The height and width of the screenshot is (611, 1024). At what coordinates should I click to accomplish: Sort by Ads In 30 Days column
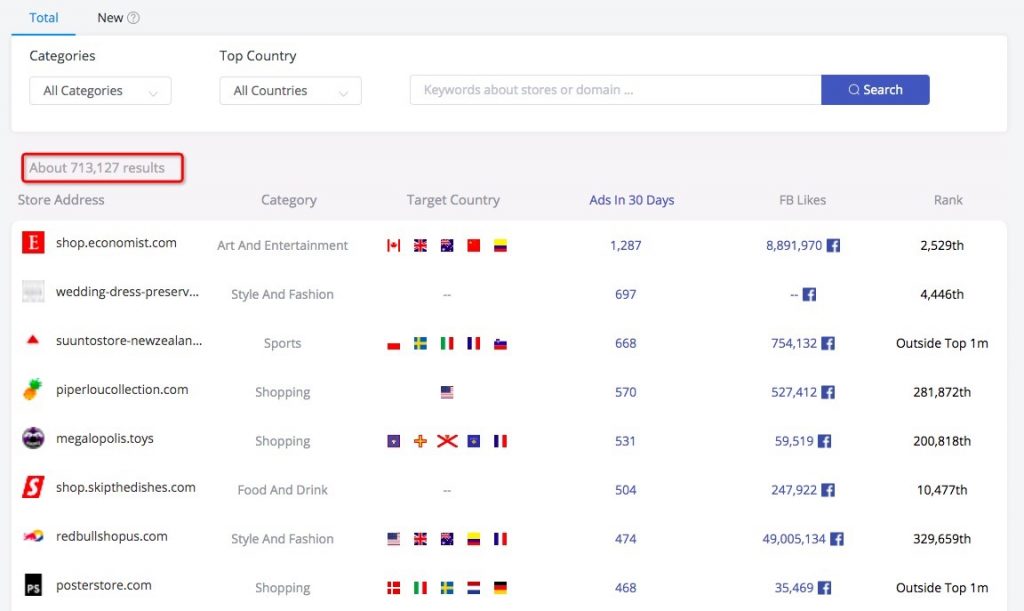[x=632, y=200]
